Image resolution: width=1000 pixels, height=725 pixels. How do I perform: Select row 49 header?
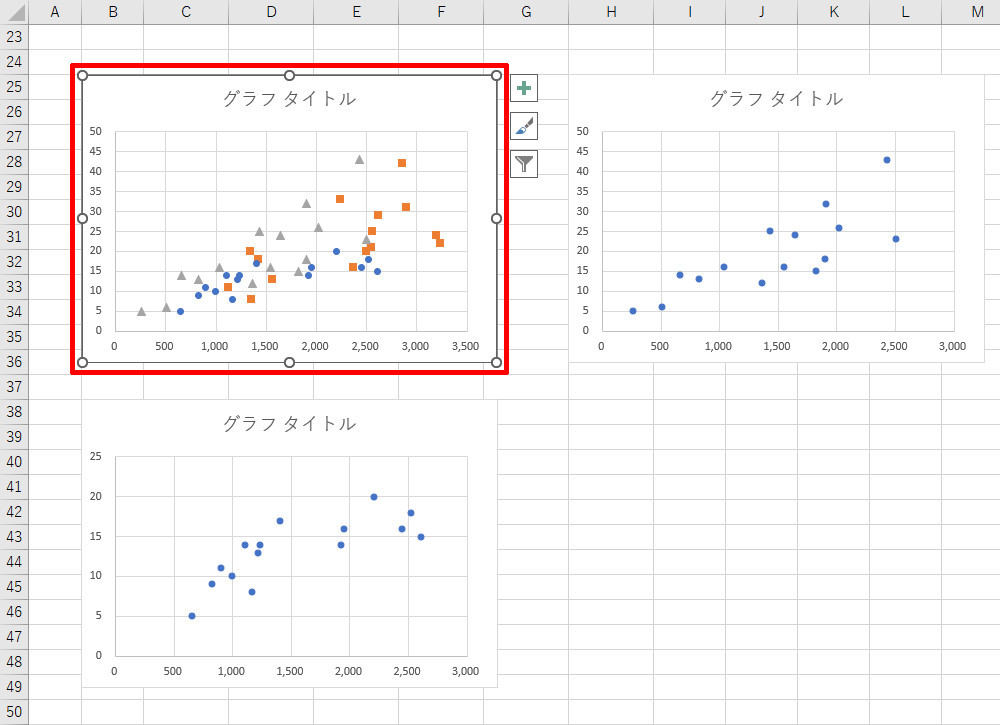pos(14,687)
